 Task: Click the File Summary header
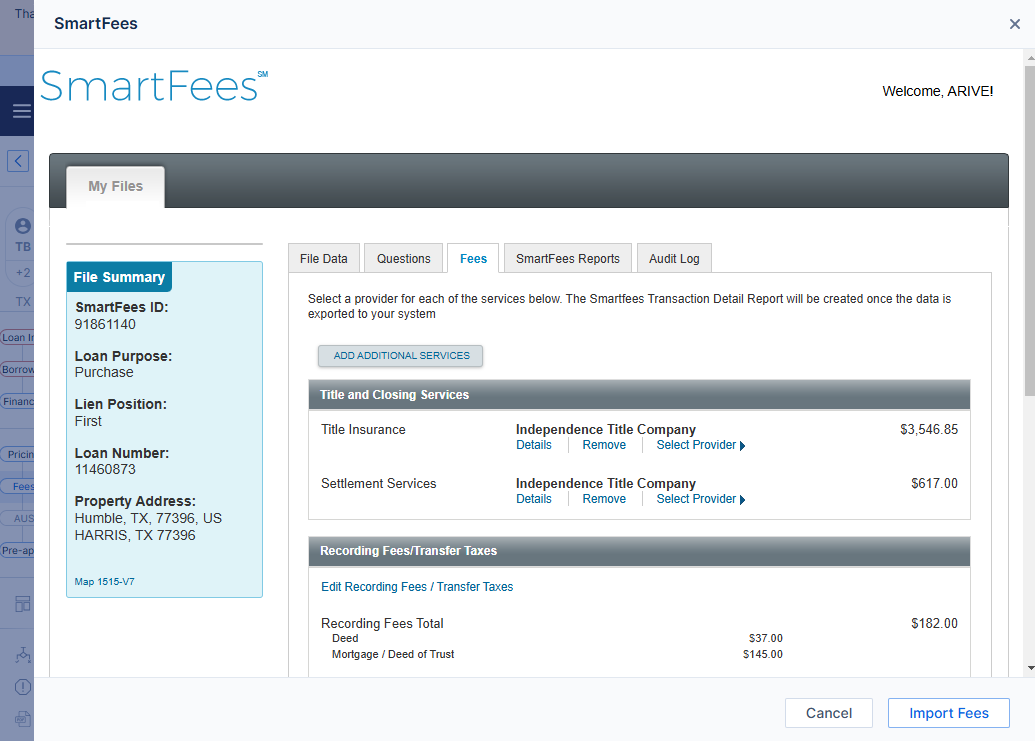click(119, 277)
